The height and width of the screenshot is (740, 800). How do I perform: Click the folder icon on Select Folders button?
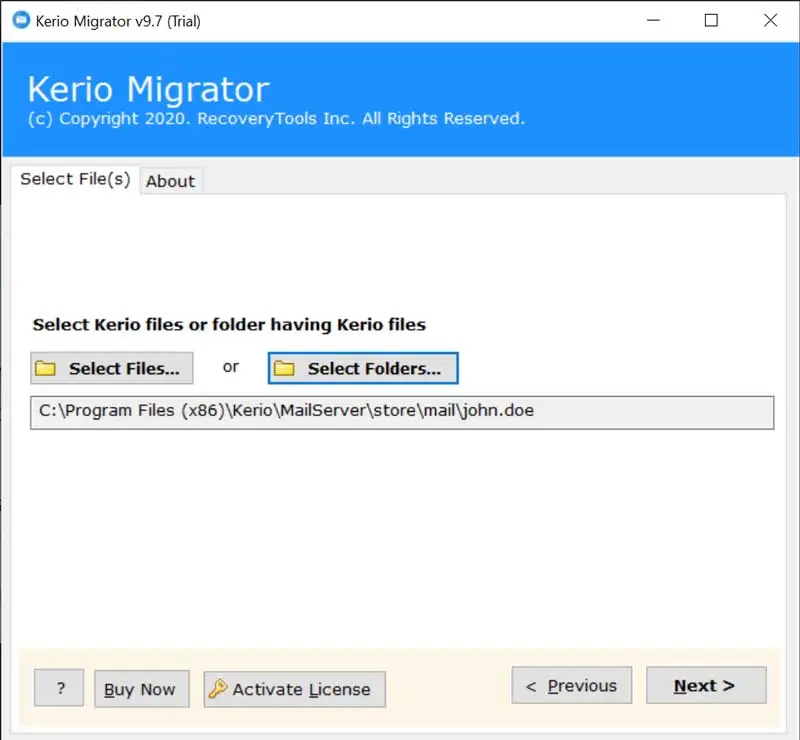285,369
